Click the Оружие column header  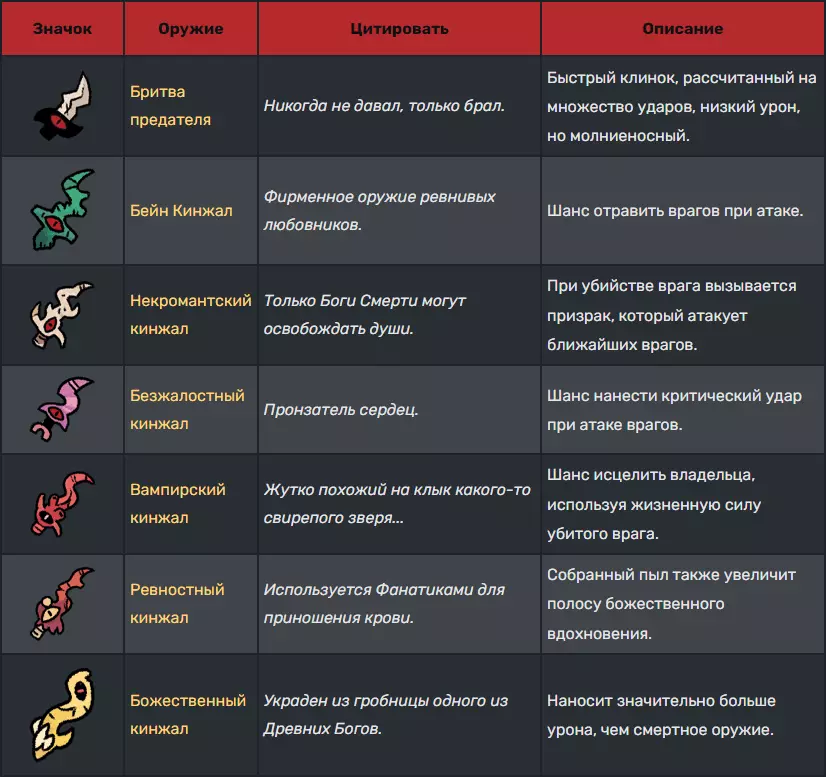190,29
